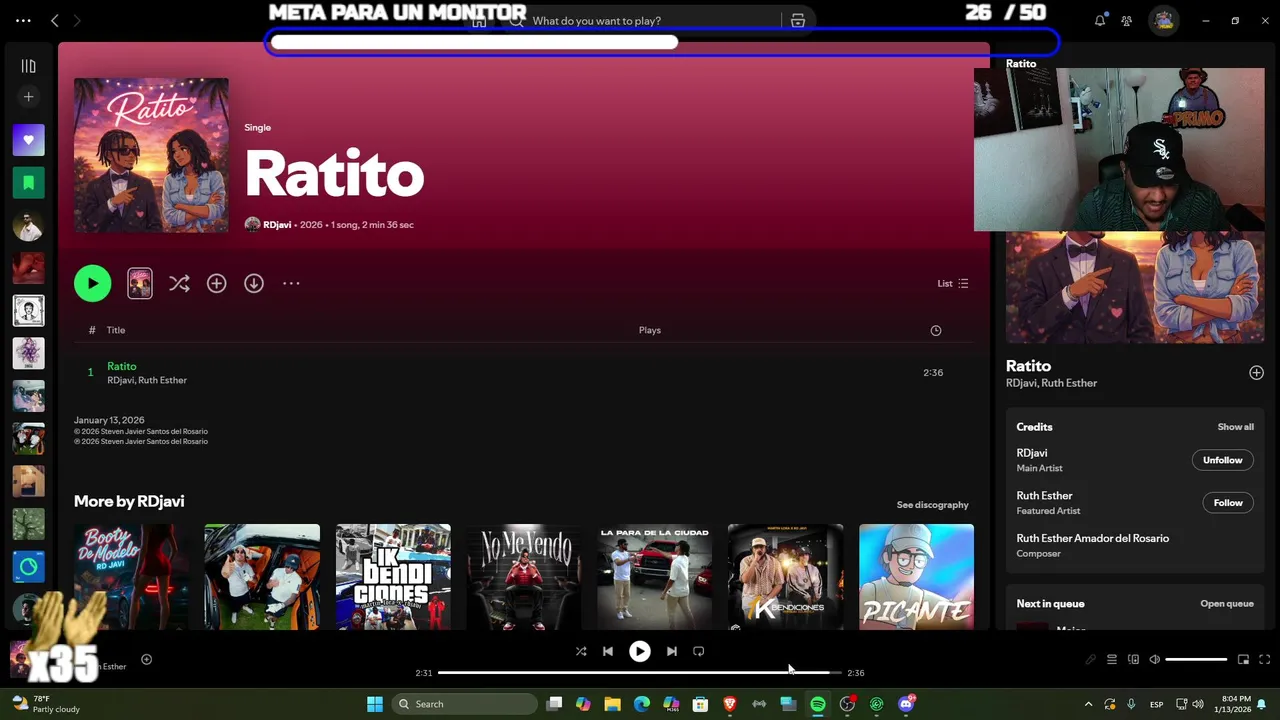Adjust the volume slider

[1196, 660]
